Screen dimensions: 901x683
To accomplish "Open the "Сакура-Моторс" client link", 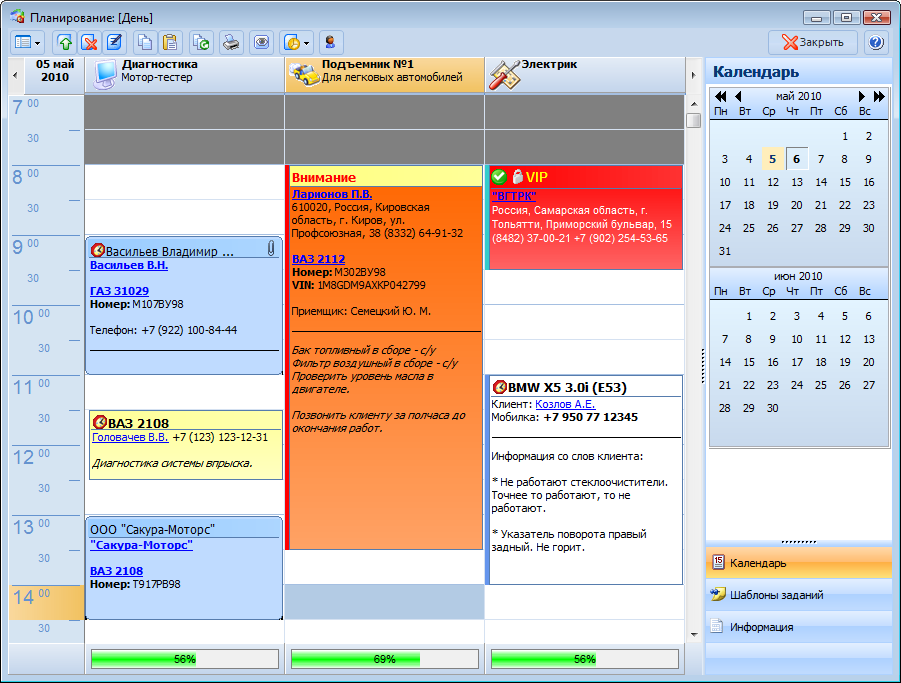I will pyautogui.click(x=141, y=545).
